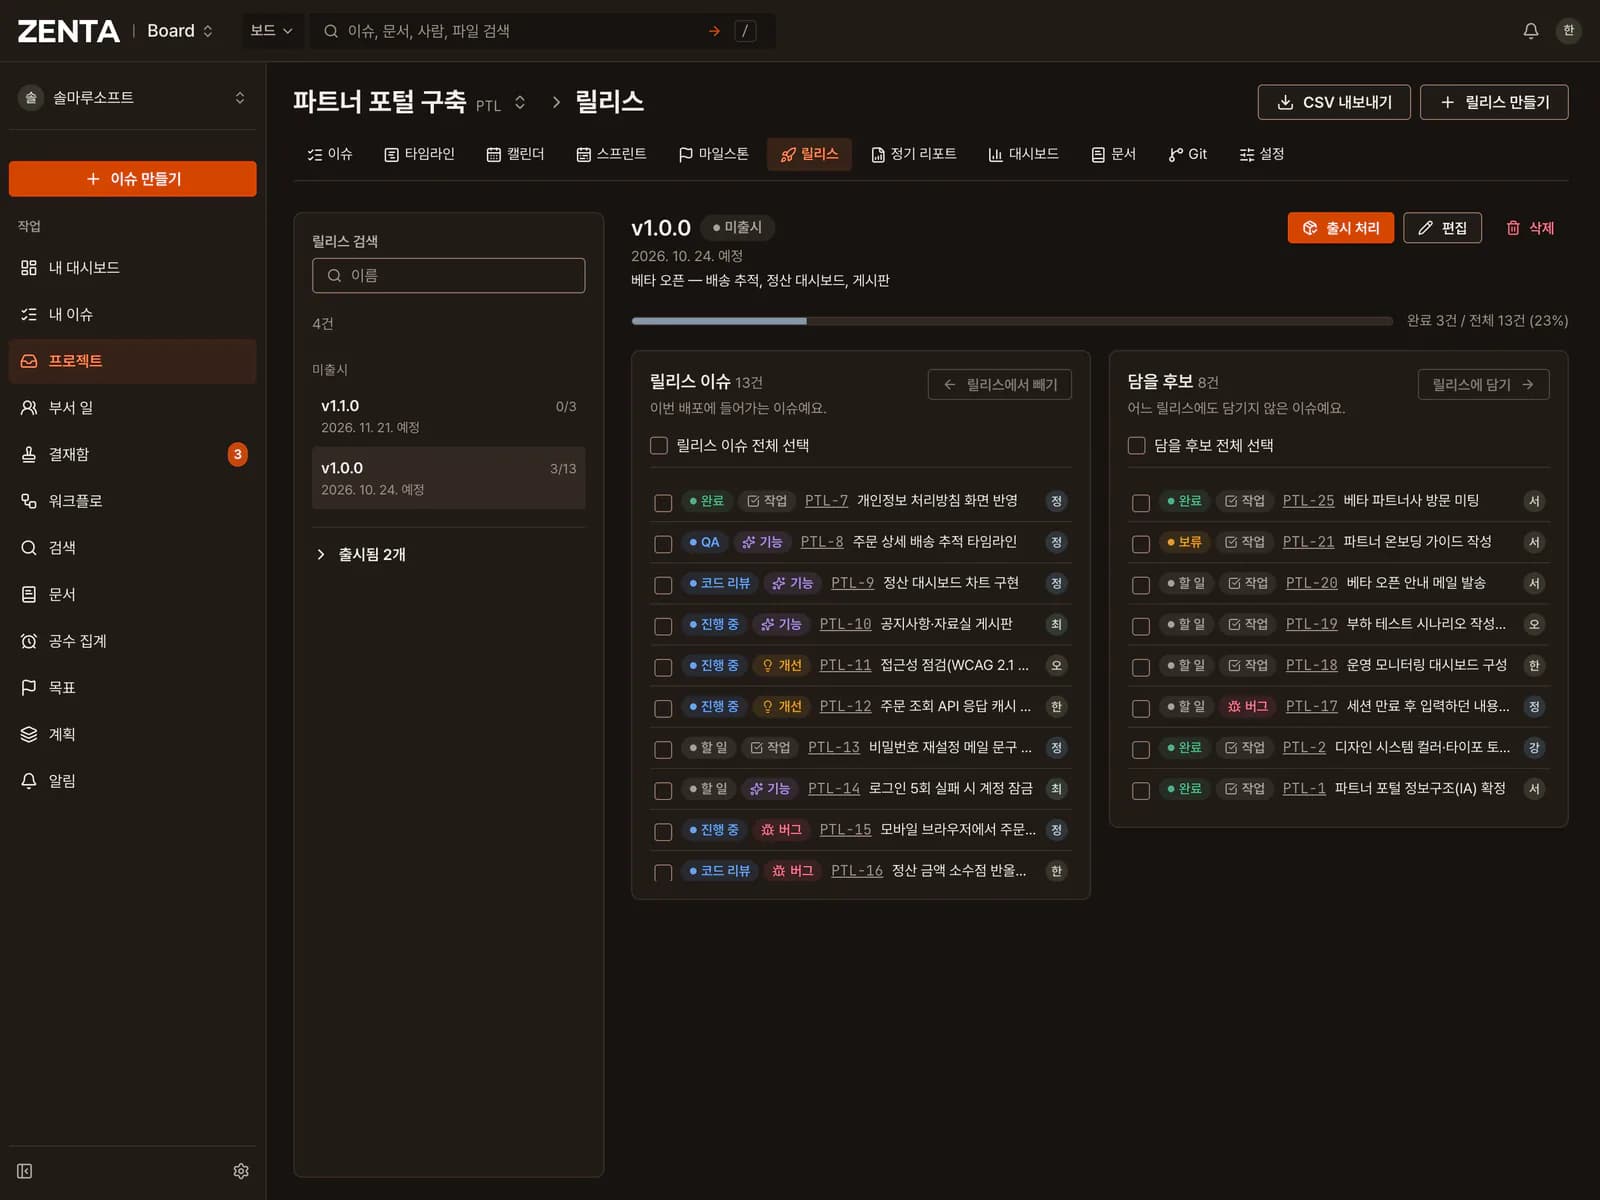Open Git tab
Image resolution: width=1600 pixels, height=1200 pixels.
click(x=1187, y=154)
